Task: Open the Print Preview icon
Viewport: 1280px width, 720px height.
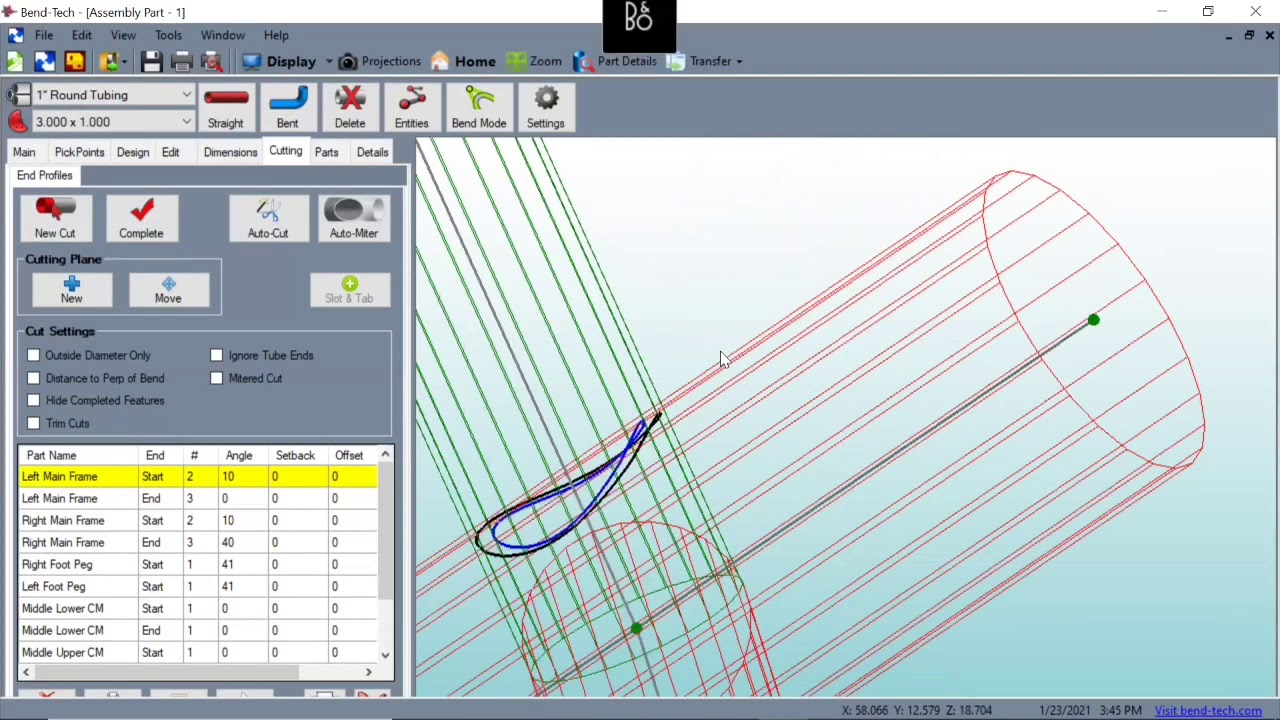Action: coord(212,61)
